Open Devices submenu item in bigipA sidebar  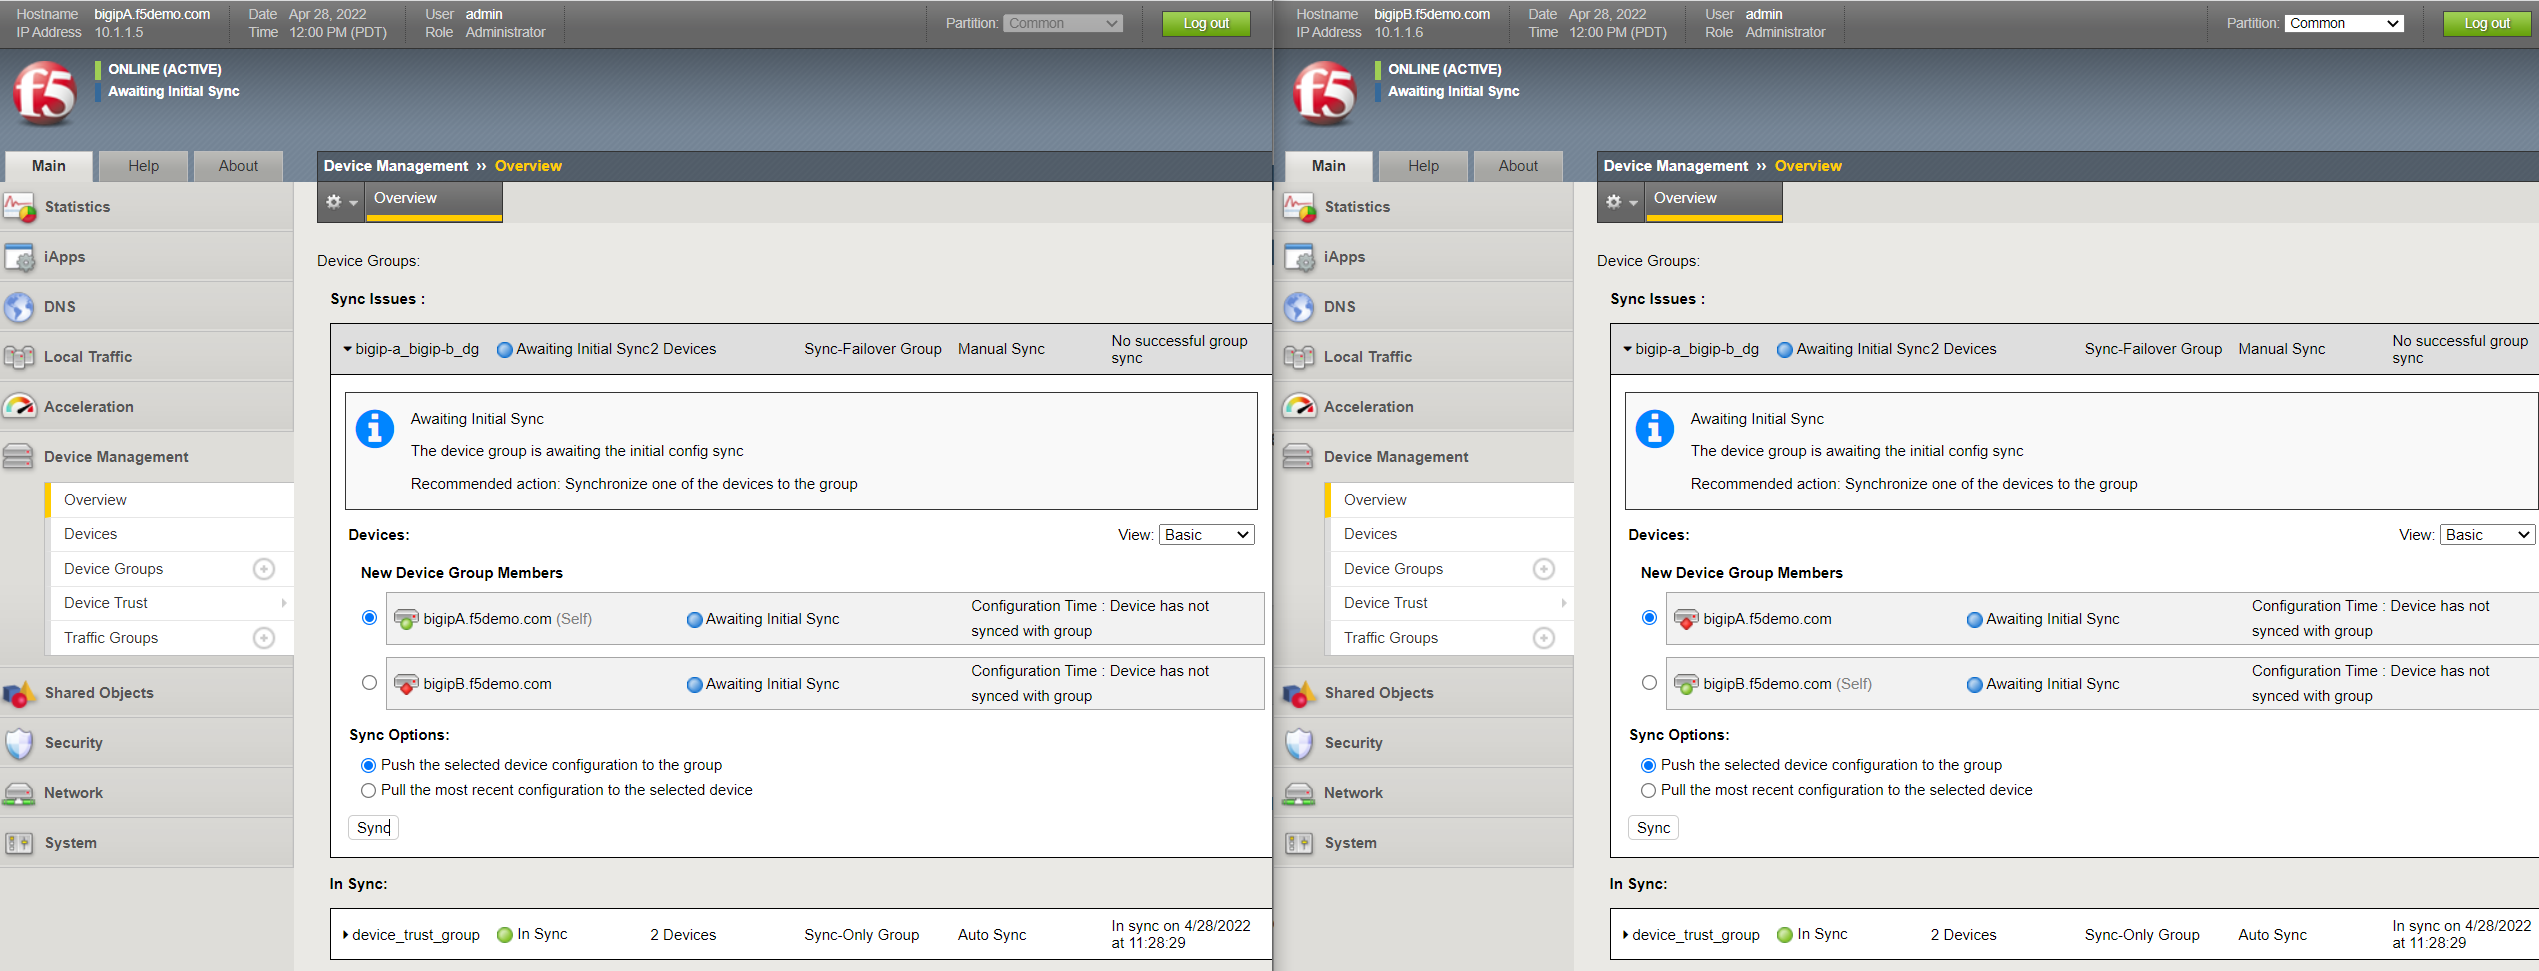[x=172, y=534]
